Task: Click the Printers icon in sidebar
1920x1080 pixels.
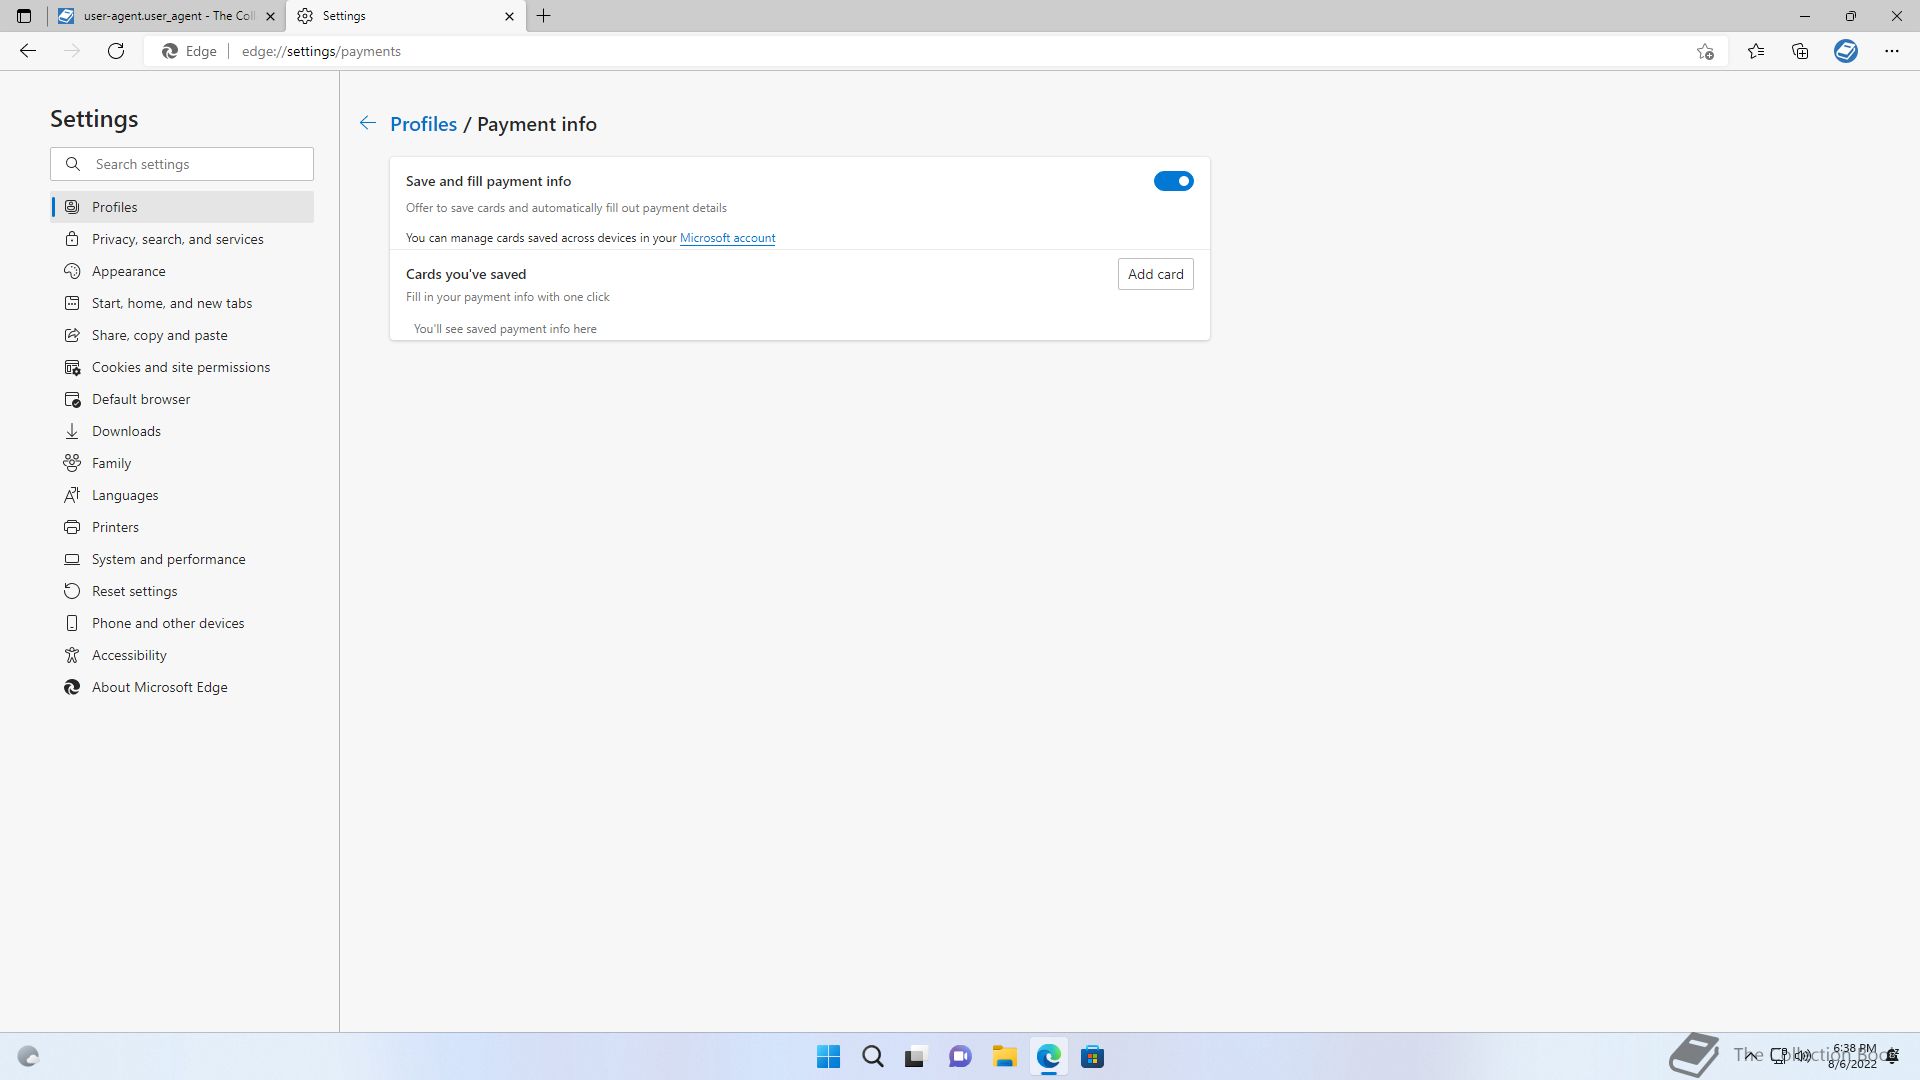Action: click(72, 527)
